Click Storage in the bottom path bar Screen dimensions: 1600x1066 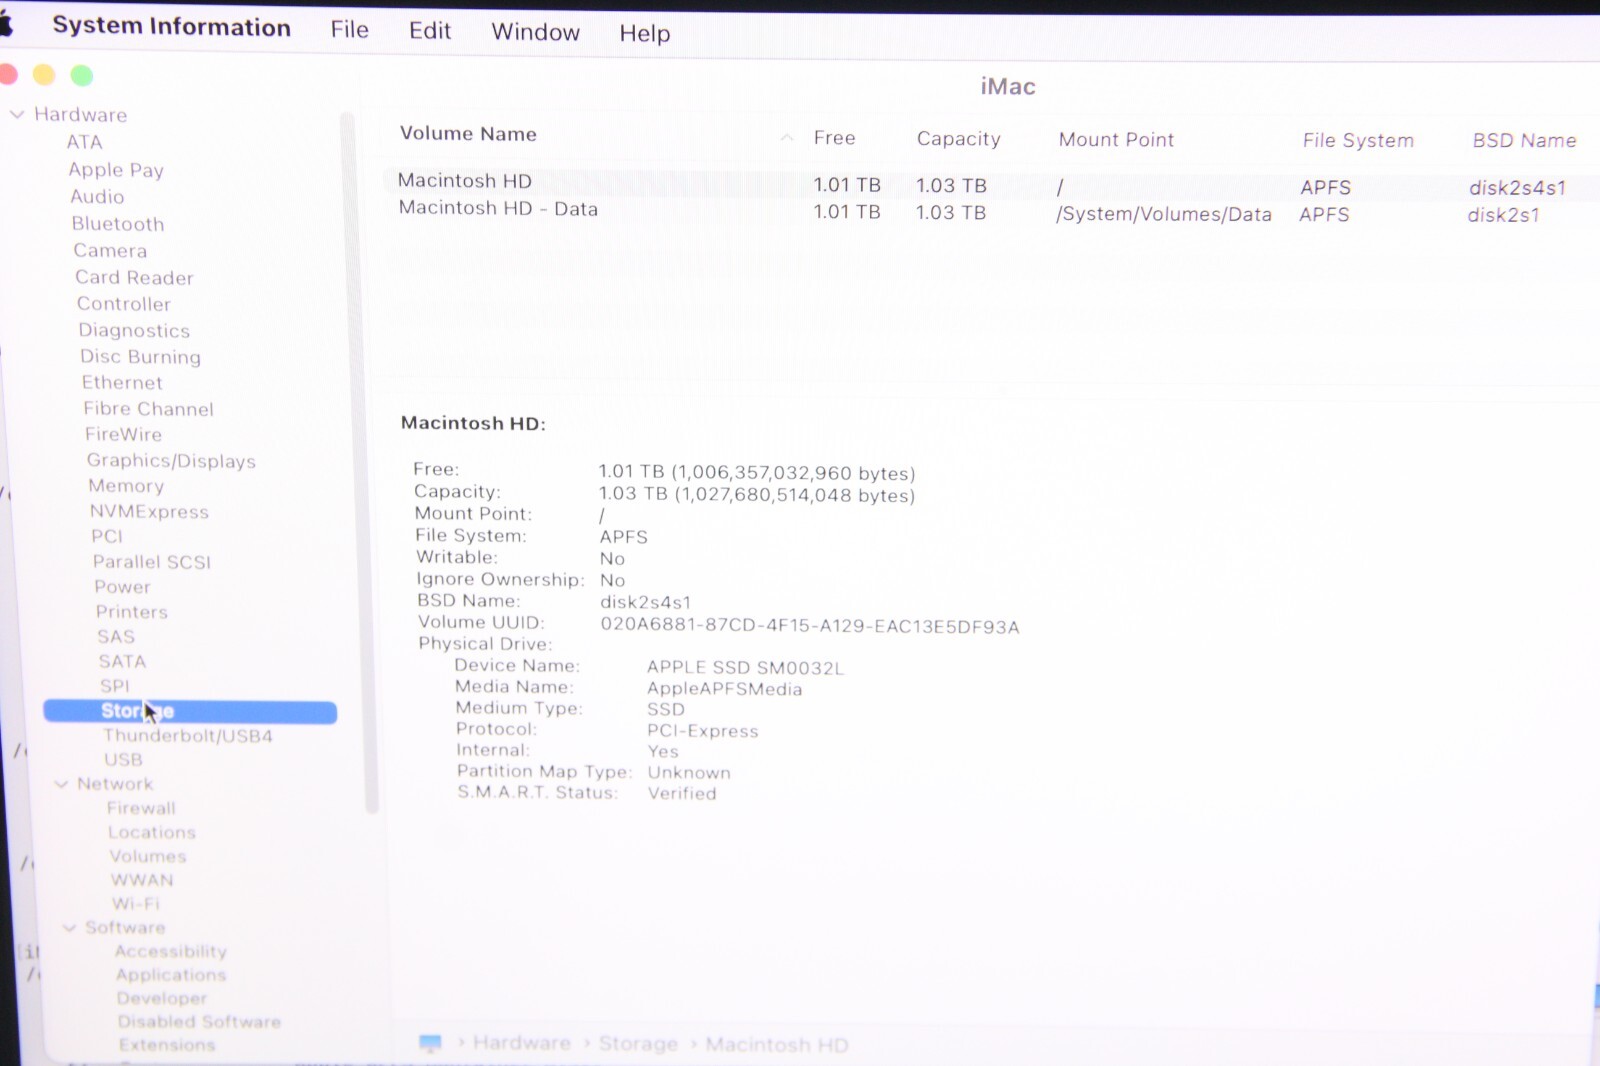(638, 1044)
